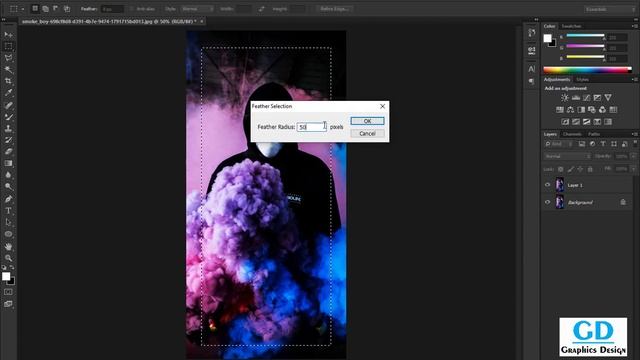Screen dimensions: 640x360
Task: Switch to the Channels tab
Action: pos(572,134)
